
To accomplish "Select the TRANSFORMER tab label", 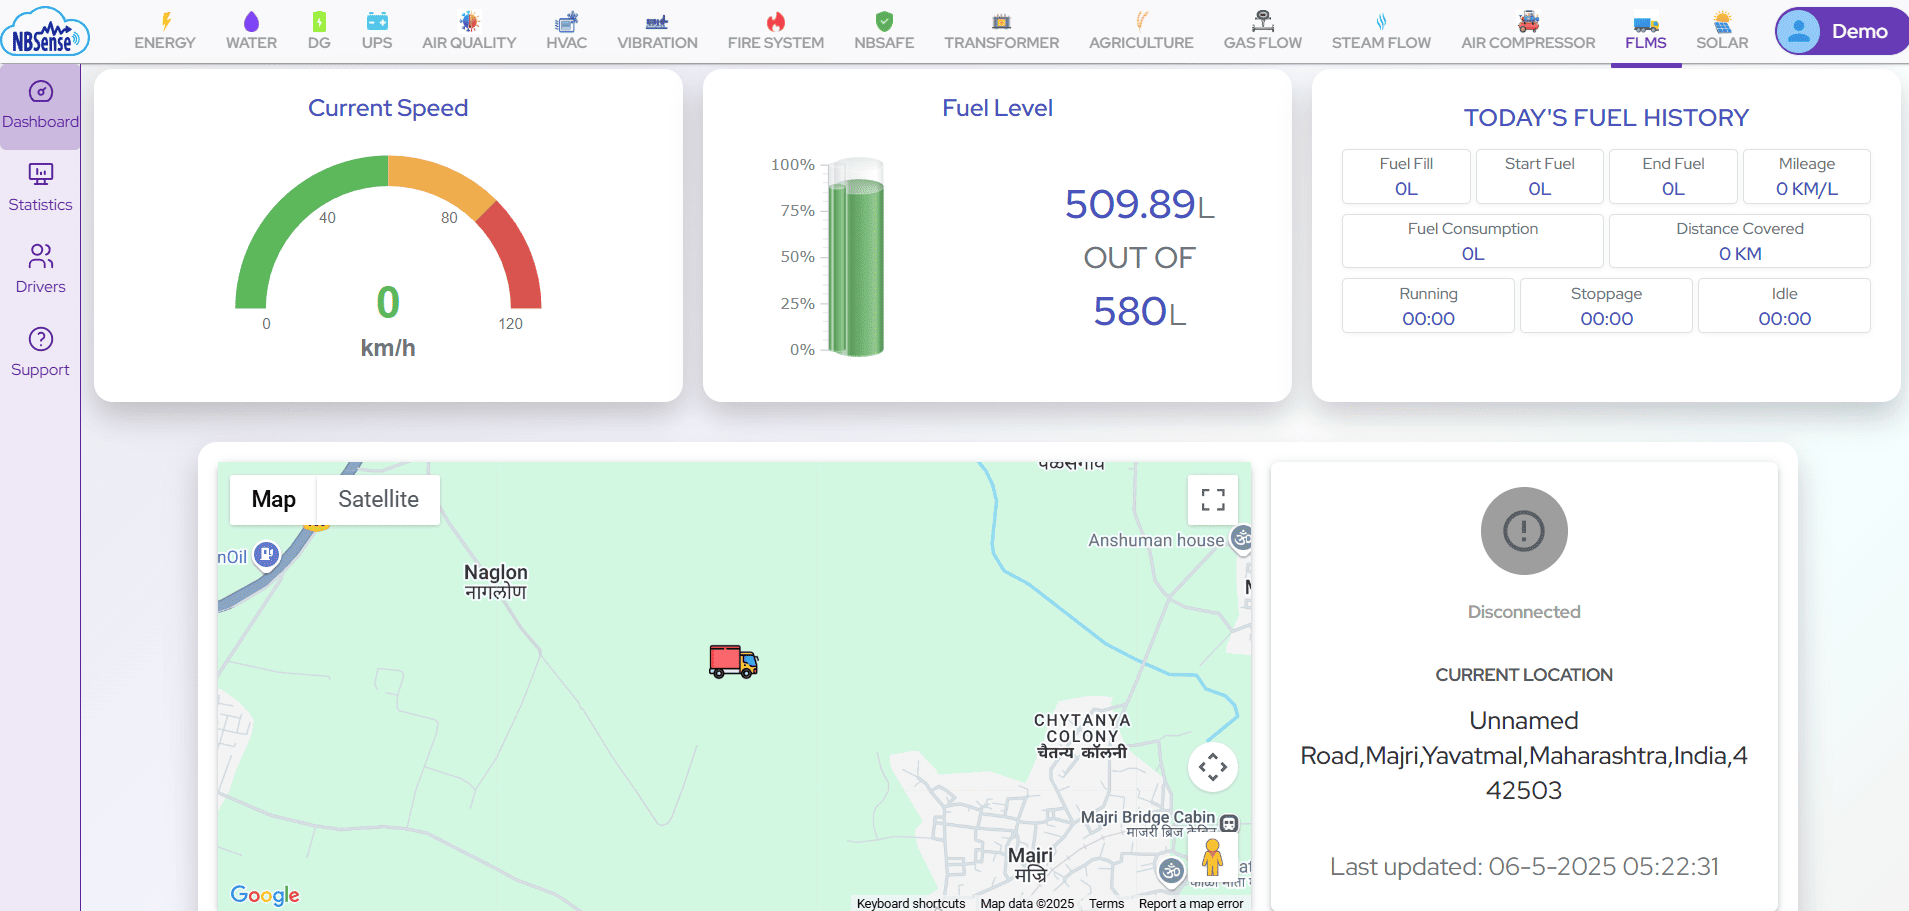I will pyautogui.click(x=1002, y=43).
